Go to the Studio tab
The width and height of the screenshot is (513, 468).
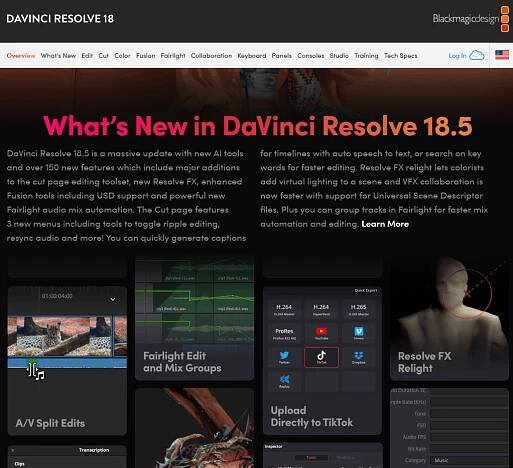point(339,56)
